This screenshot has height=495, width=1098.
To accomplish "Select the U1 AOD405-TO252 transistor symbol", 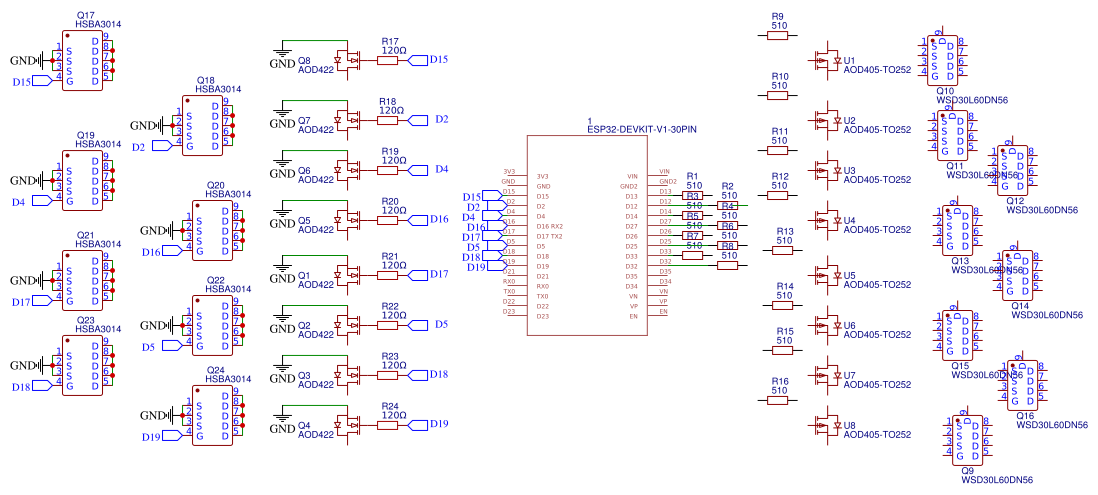I will pyautogui.click(x=828, y=60).
